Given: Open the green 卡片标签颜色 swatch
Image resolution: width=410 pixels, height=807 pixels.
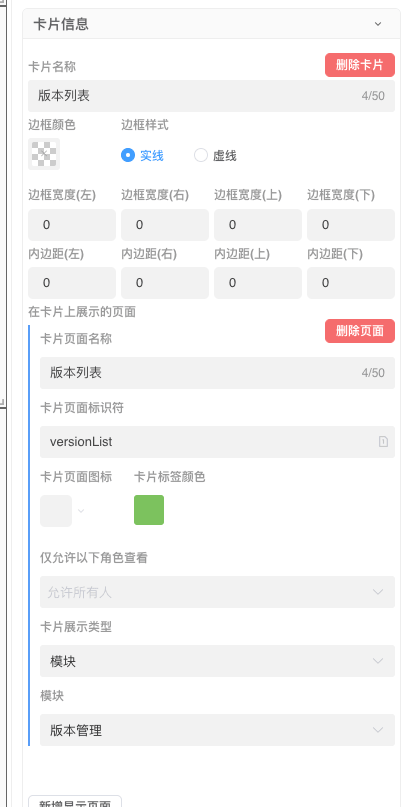Looking at the screenshot, I should coord(149,510).
